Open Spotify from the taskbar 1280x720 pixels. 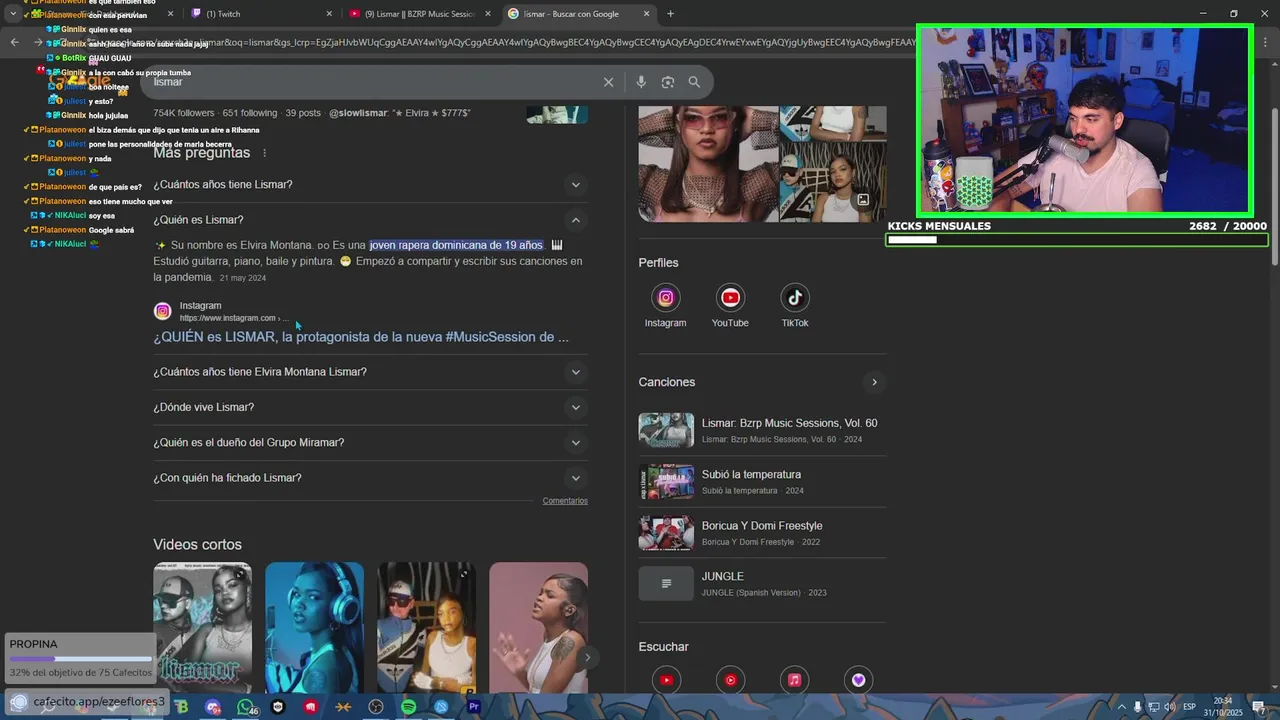[409, 707]
